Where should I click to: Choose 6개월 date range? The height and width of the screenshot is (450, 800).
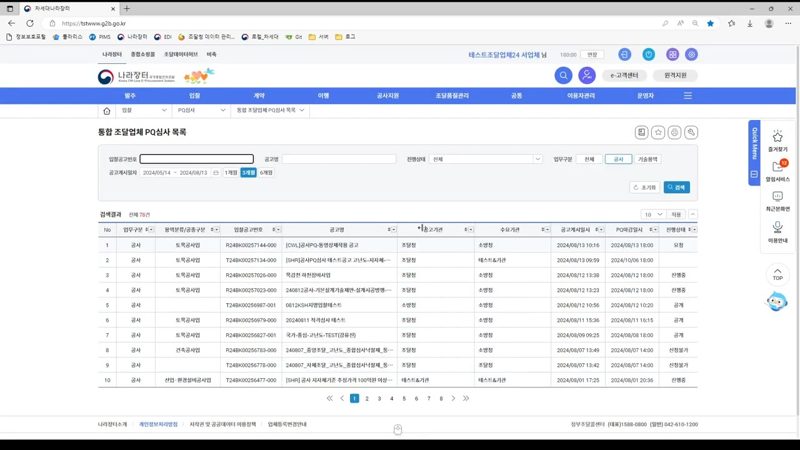click(x=266, y=173)
